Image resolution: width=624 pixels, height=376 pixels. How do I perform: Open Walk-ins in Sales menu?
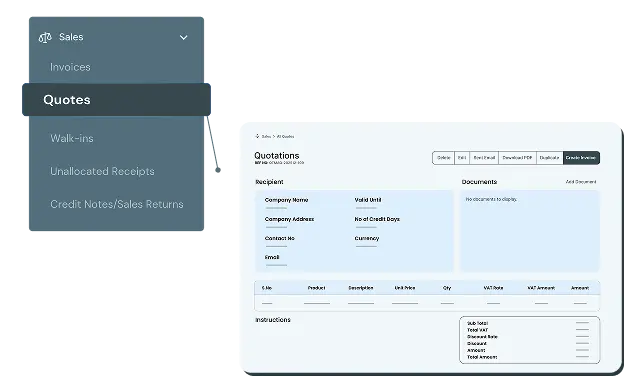[x=72, y=138]
